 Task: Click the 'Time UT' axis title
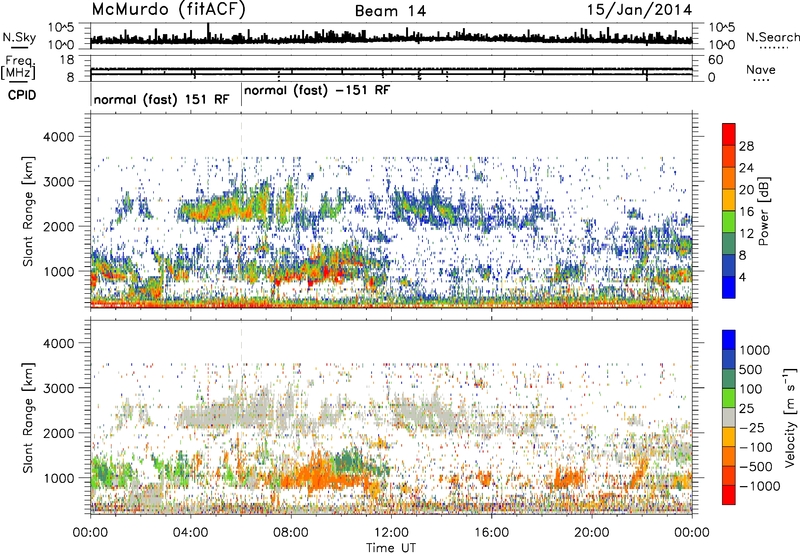pyautogui.click(x=391, y=548)
